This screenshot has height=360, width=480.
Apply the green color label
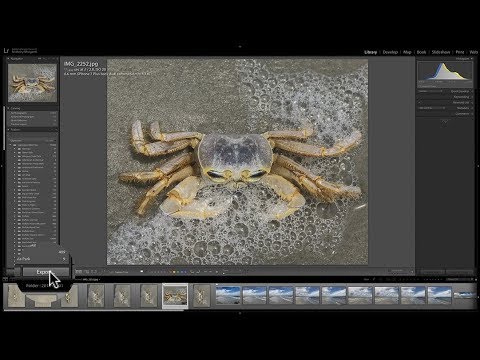(178, 272)
